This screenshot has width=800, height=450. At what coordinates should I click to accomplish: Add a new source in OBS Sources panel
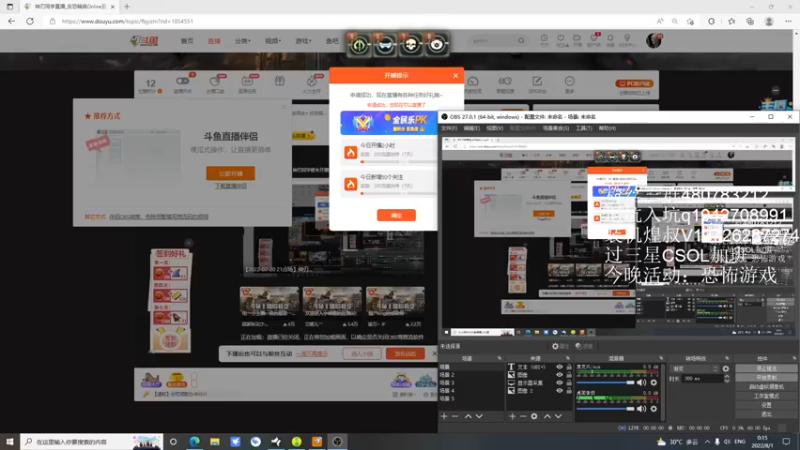point(512,416)
